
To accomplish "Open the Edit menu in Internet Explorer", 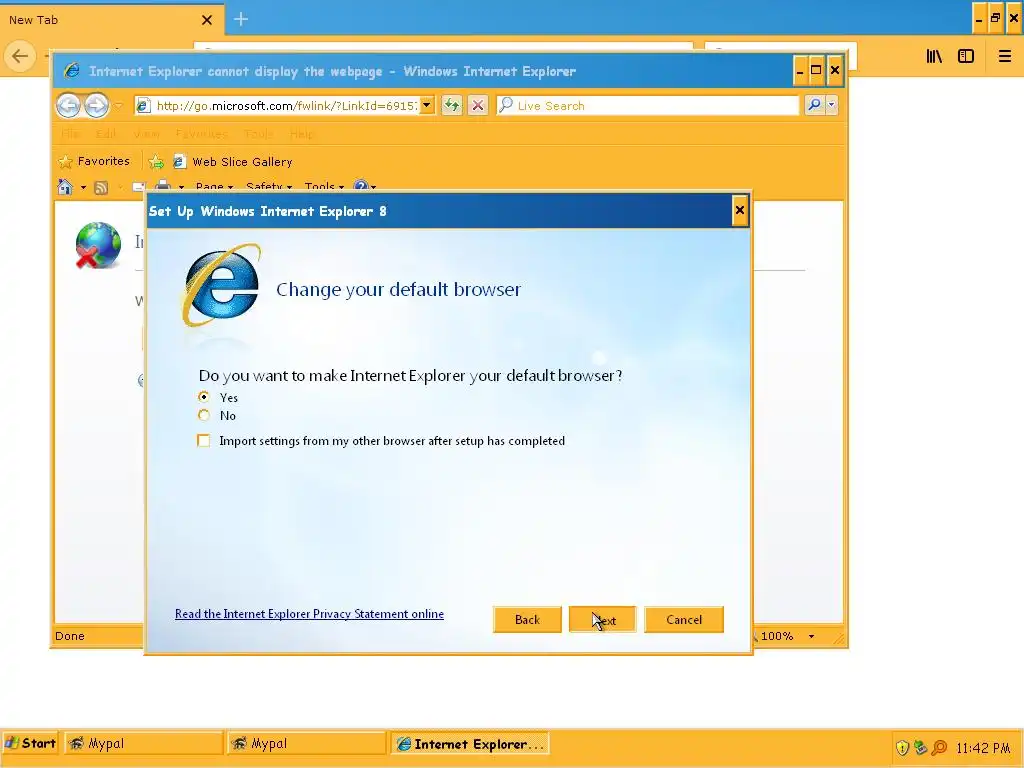I will point(106,134).
